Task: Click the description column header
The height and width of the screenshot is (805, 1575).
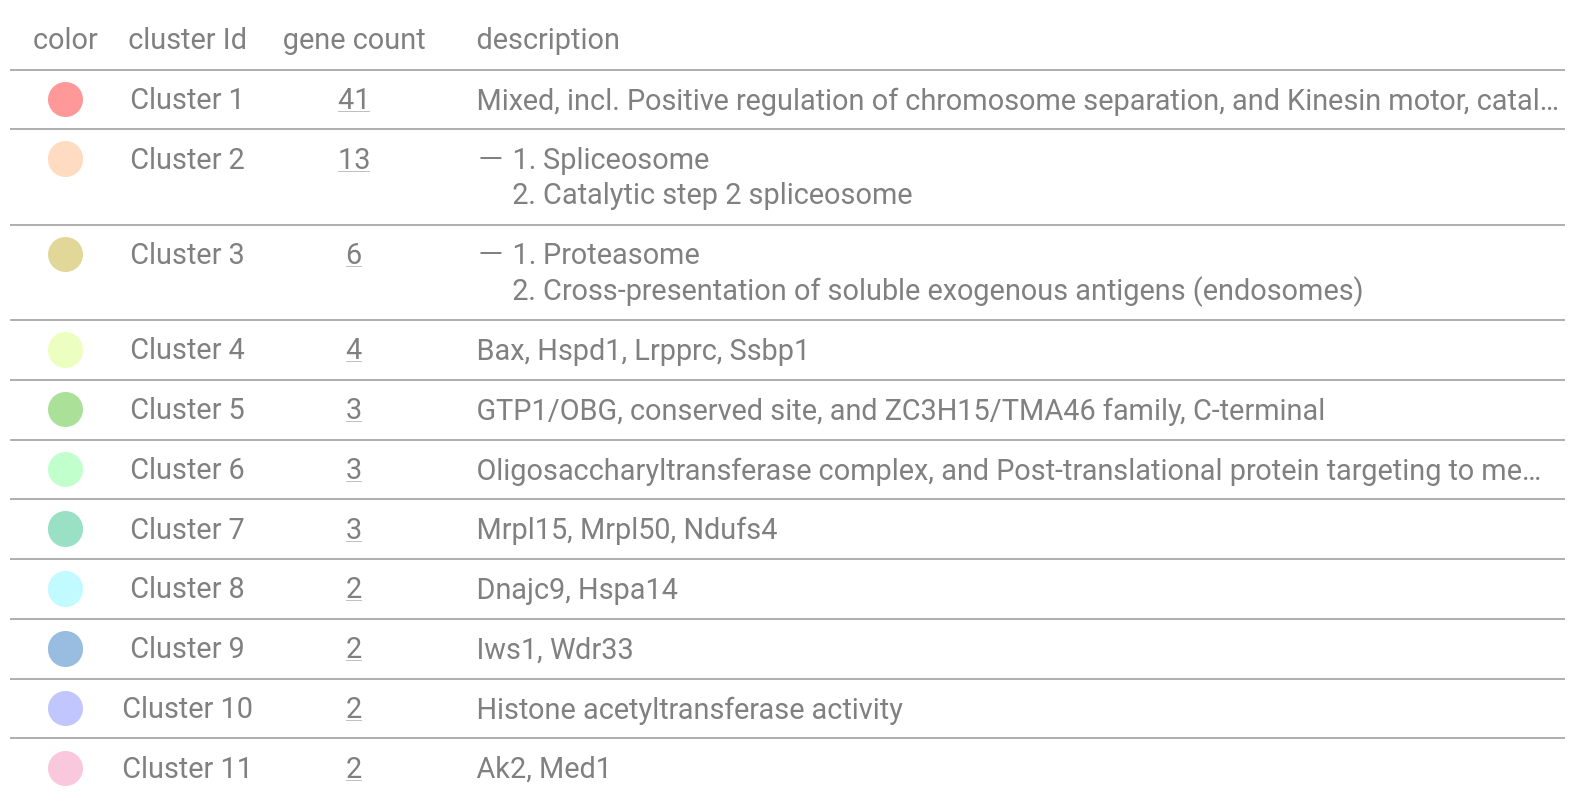Action: click(x=548, y=40)
